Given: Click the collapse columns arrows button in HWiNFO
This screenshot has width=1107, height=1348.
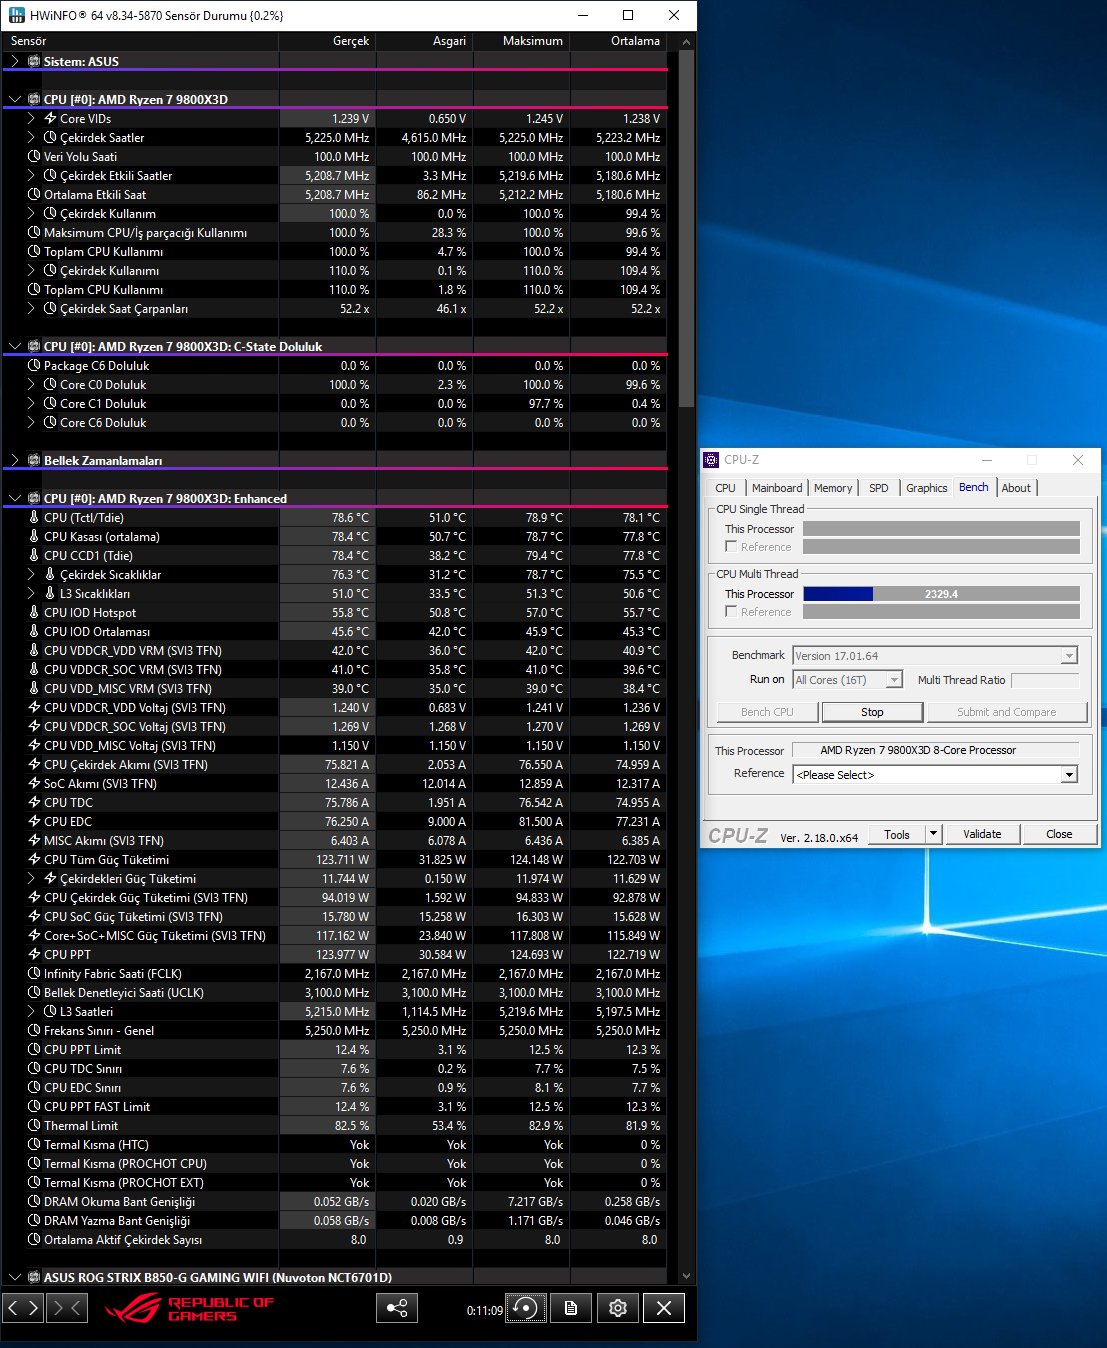Looking at the screenshot, I should point(67,1307).
